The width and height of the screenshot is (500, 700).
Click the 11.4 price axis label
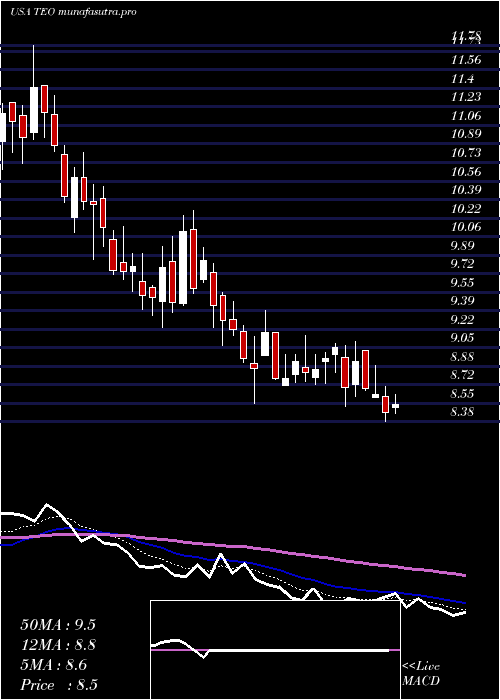click(462, 79)
